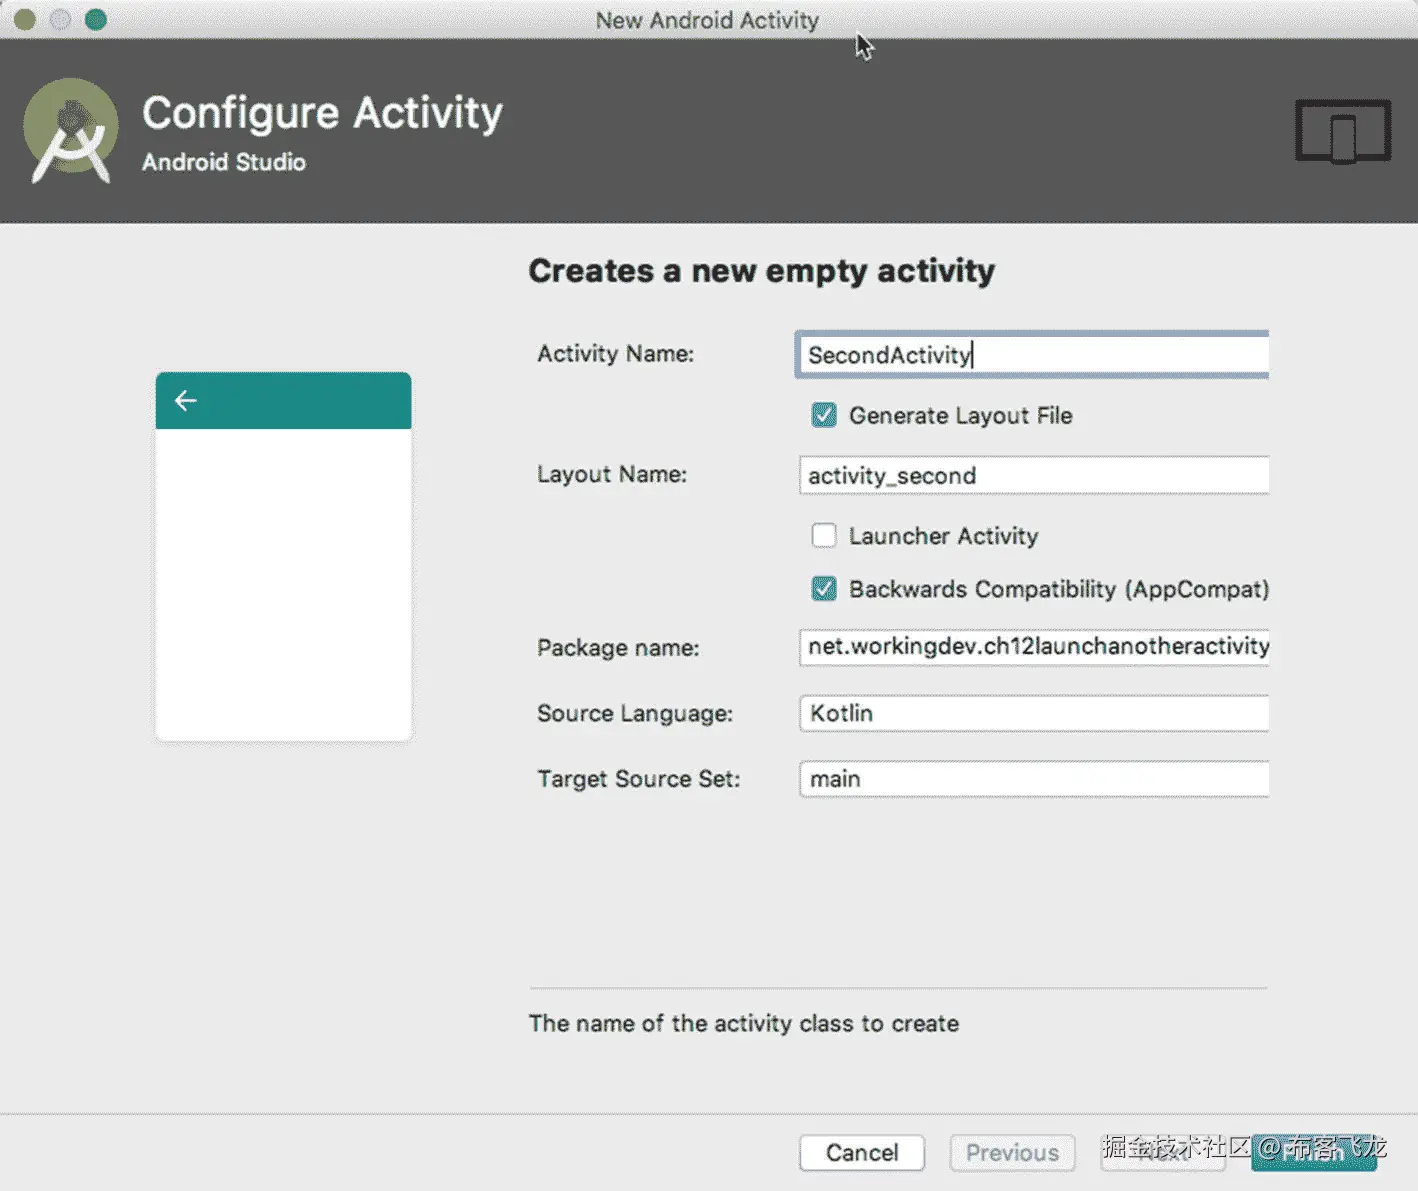Open the Package name combo box

click(x=1034, y=647)
